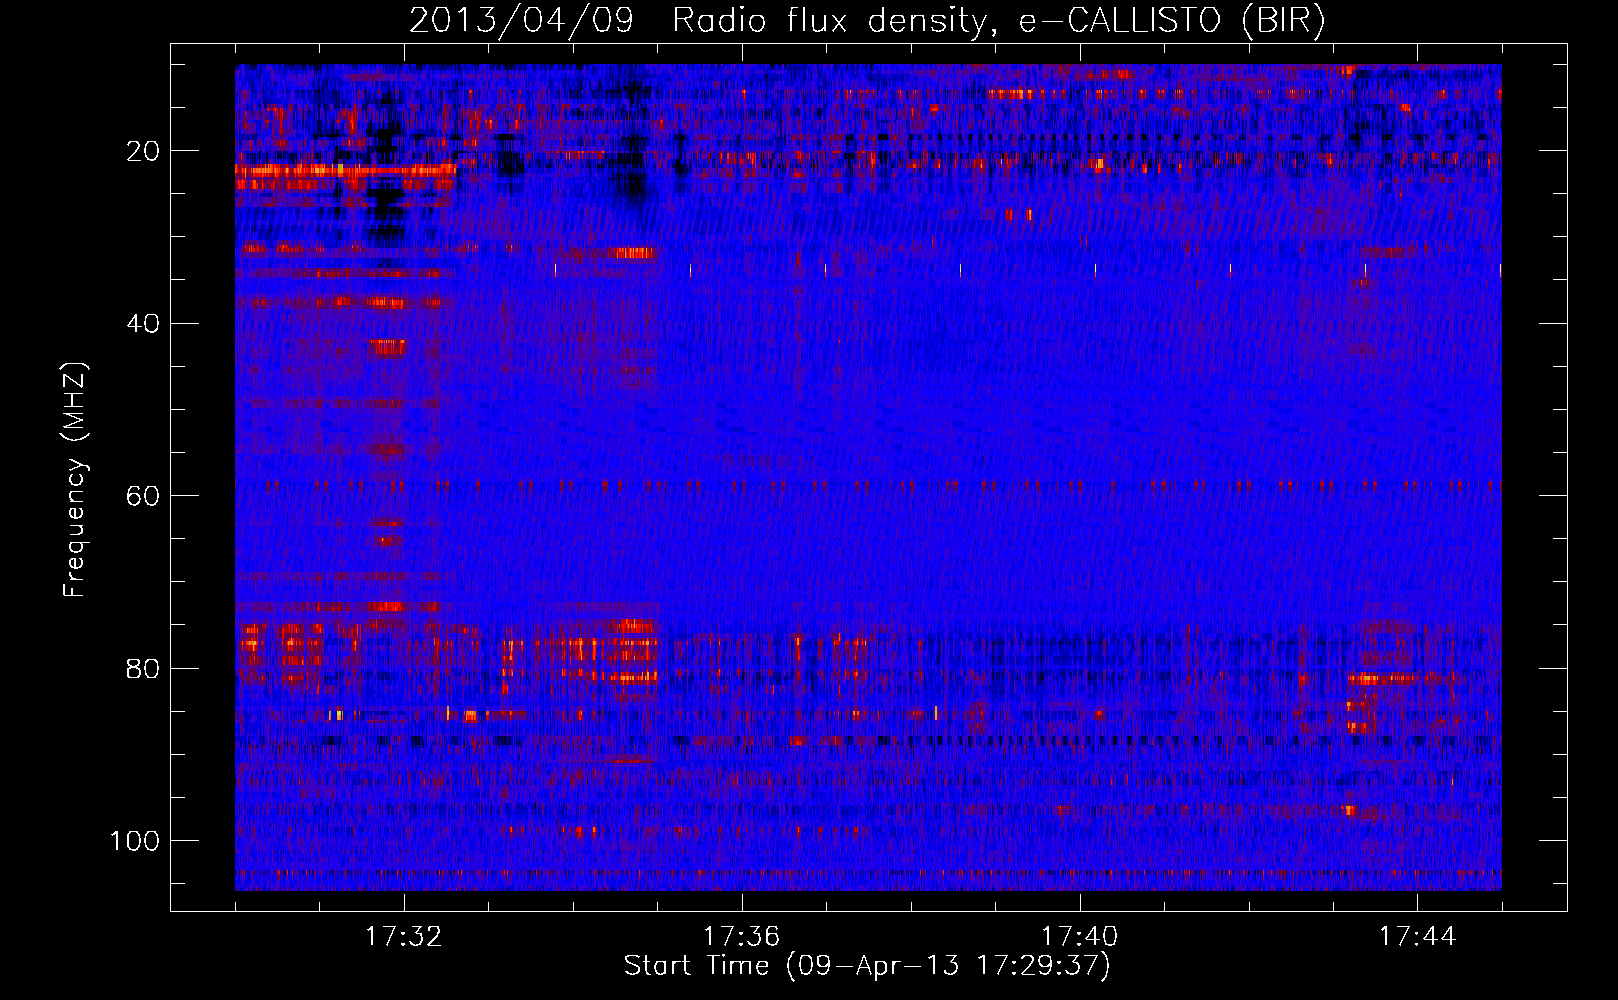
Task: Click the 17:36 time tick label
Action: (x=741, y=937)
